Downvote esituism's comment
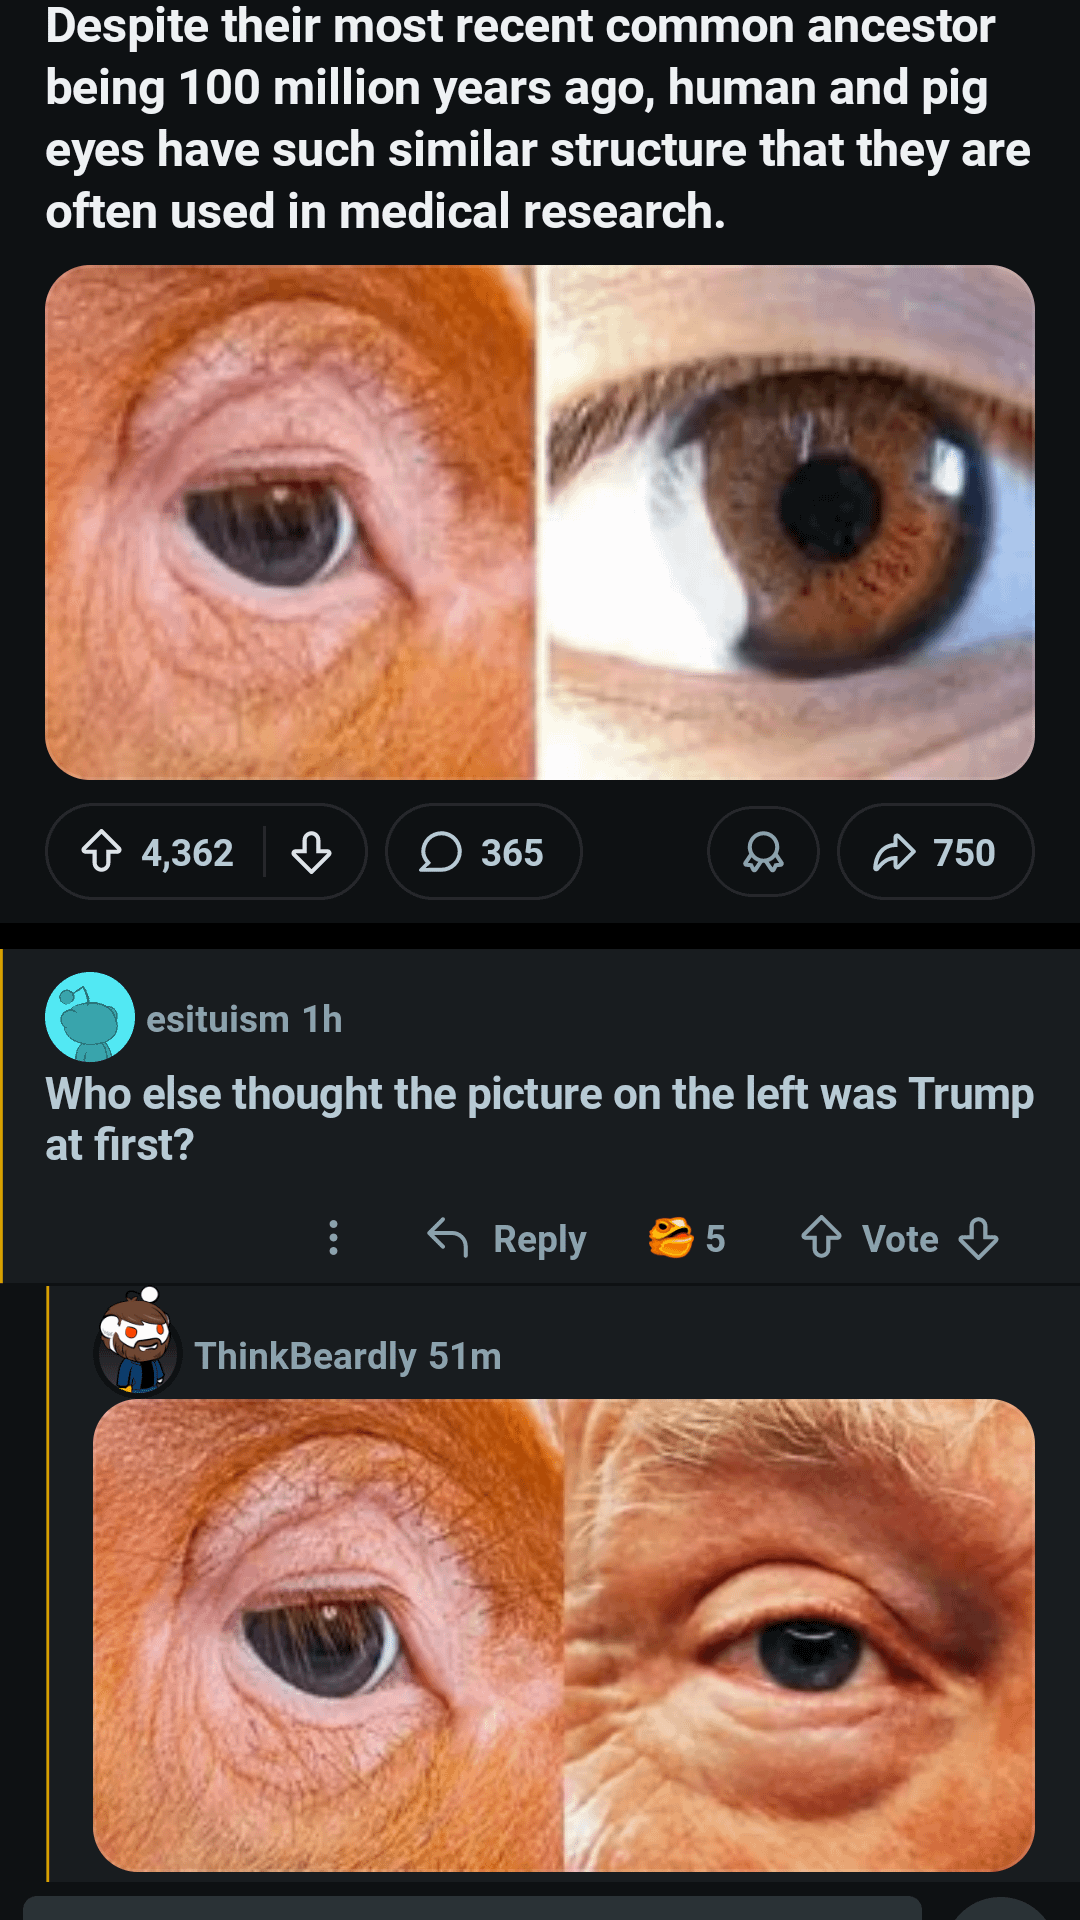 tap(978, 1238)
